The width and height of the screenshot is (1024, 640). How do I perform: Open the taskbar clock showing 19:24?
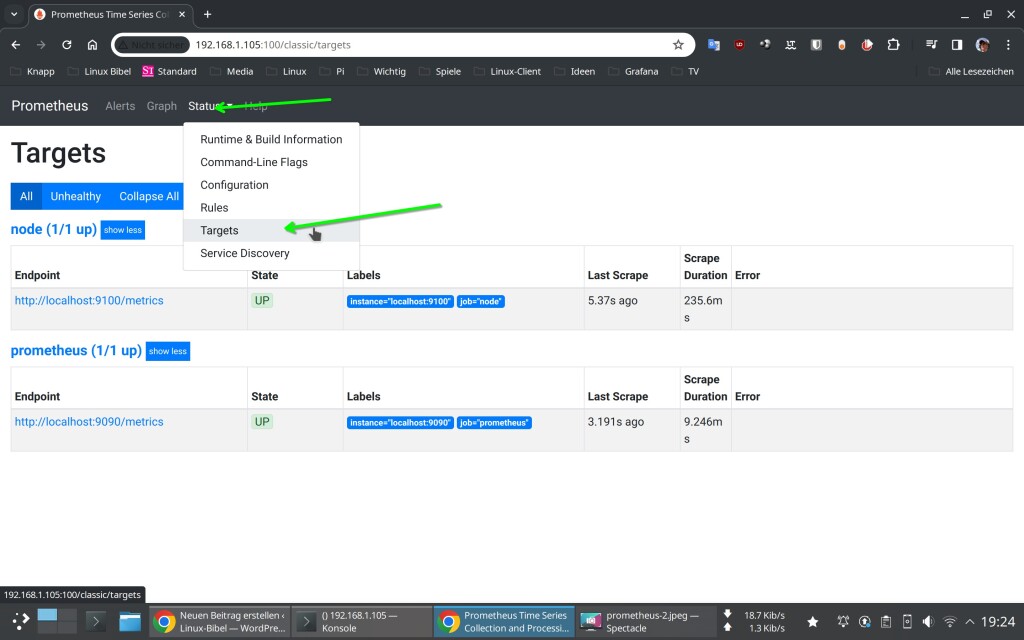[998, 622]
